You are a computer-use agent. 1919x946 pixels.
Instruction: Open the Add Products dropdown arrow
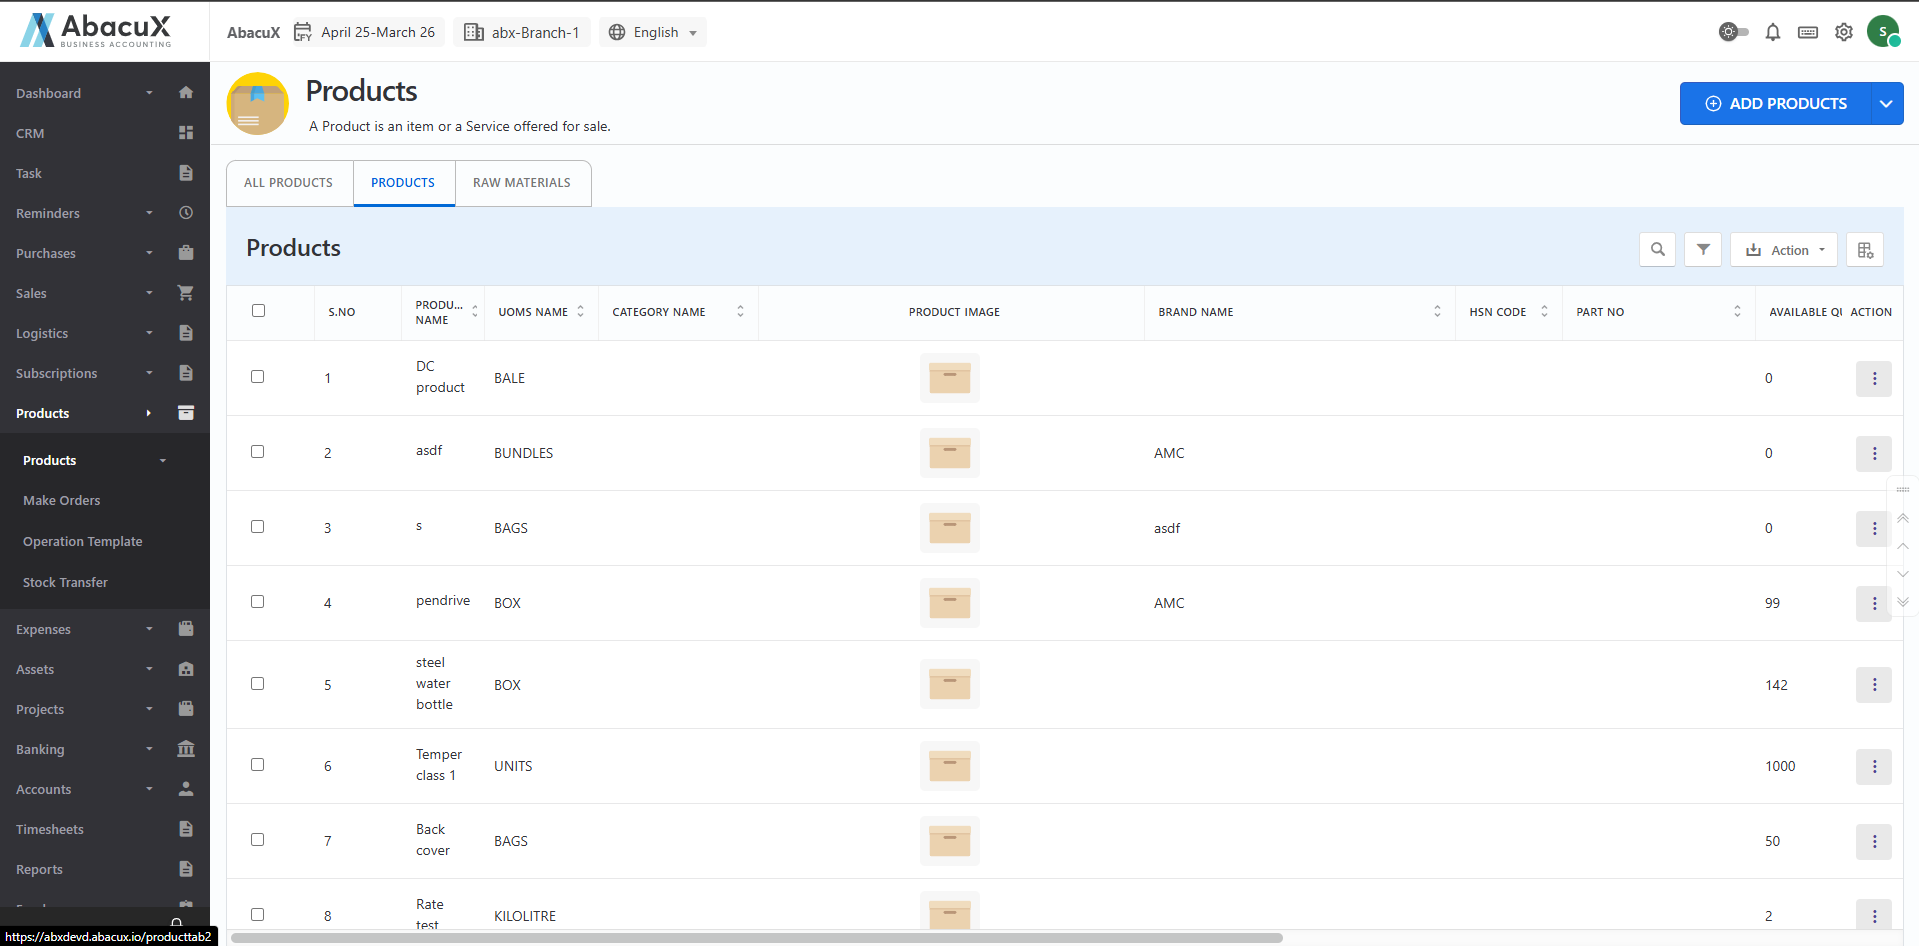pos(1886,104)
